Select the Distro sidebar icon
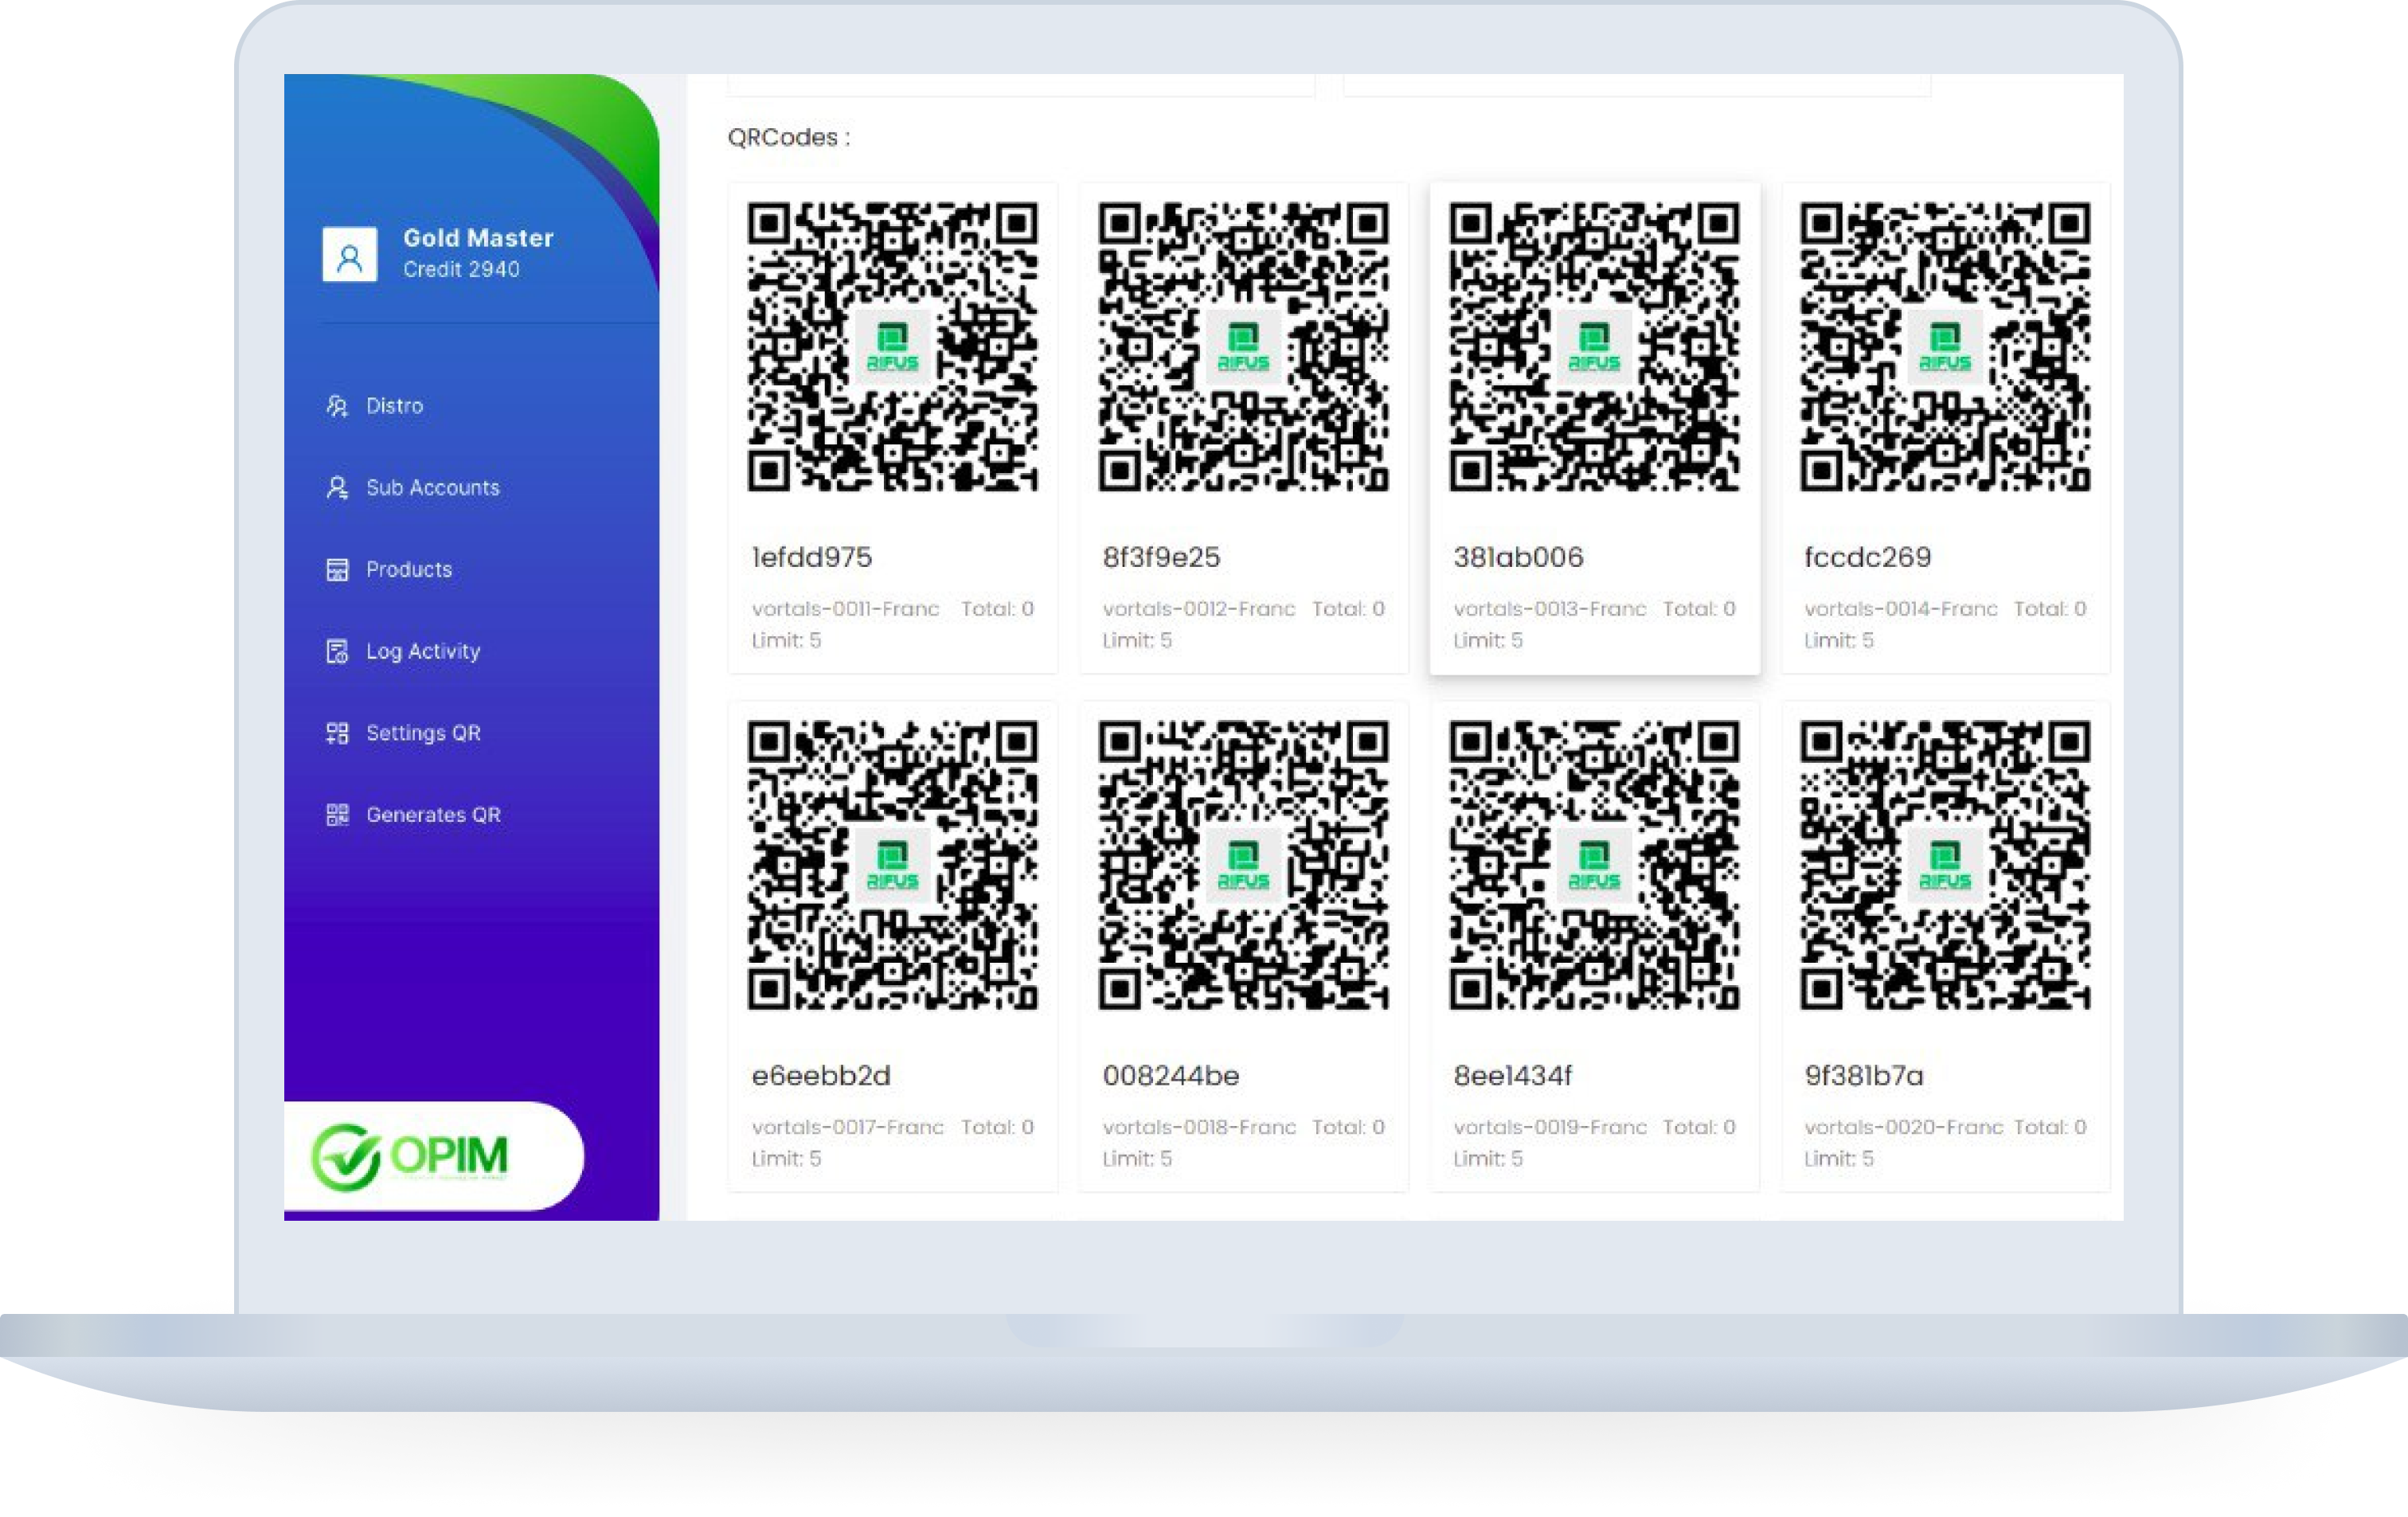Viewport: 2408px width, 1517px height. [x=338, y=405]
